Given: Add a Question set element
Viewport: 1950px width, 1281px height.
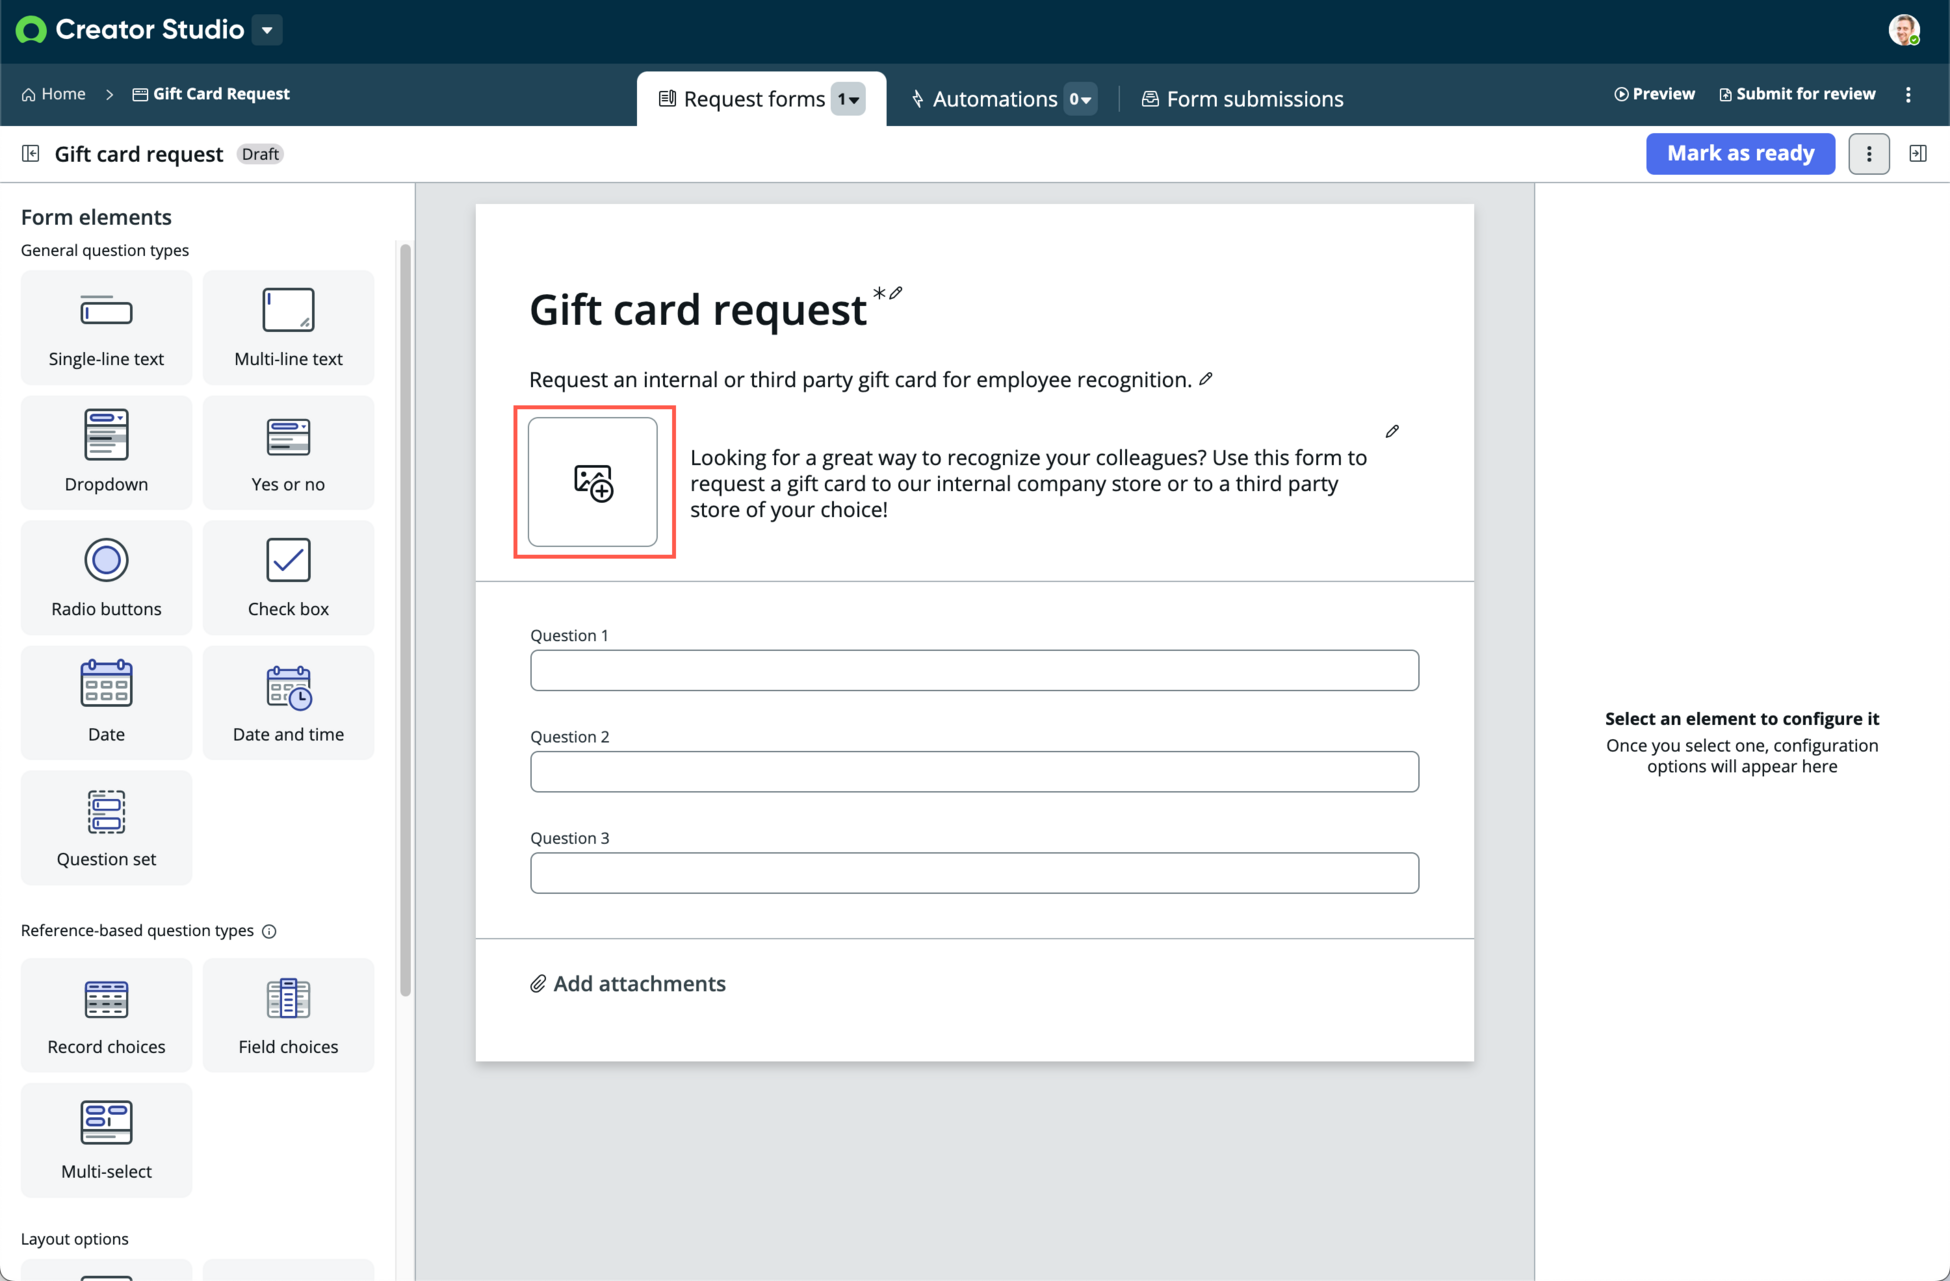Looking at the screenshot, I should click(x=106, y=827).
